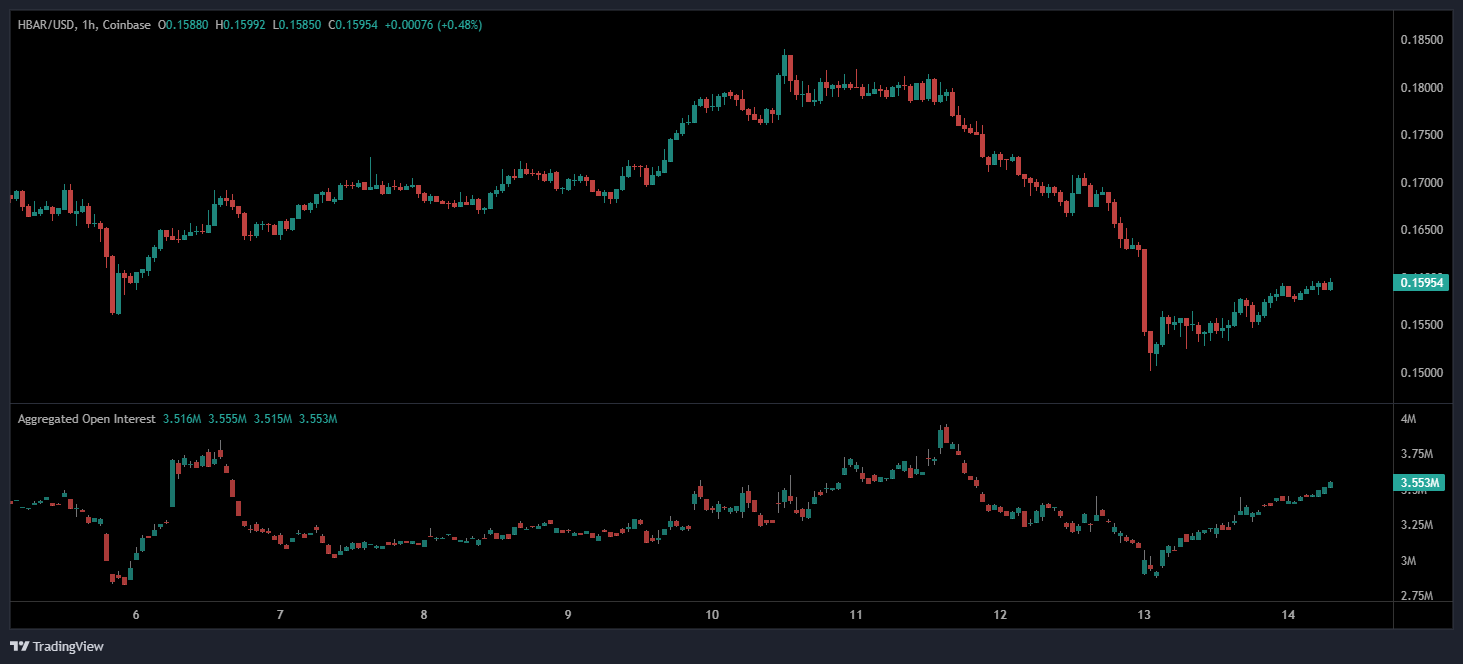The image size is (1463, 664).
Task: Click the 4M scale label on lower pane
Action: [x=1407, y=420]
